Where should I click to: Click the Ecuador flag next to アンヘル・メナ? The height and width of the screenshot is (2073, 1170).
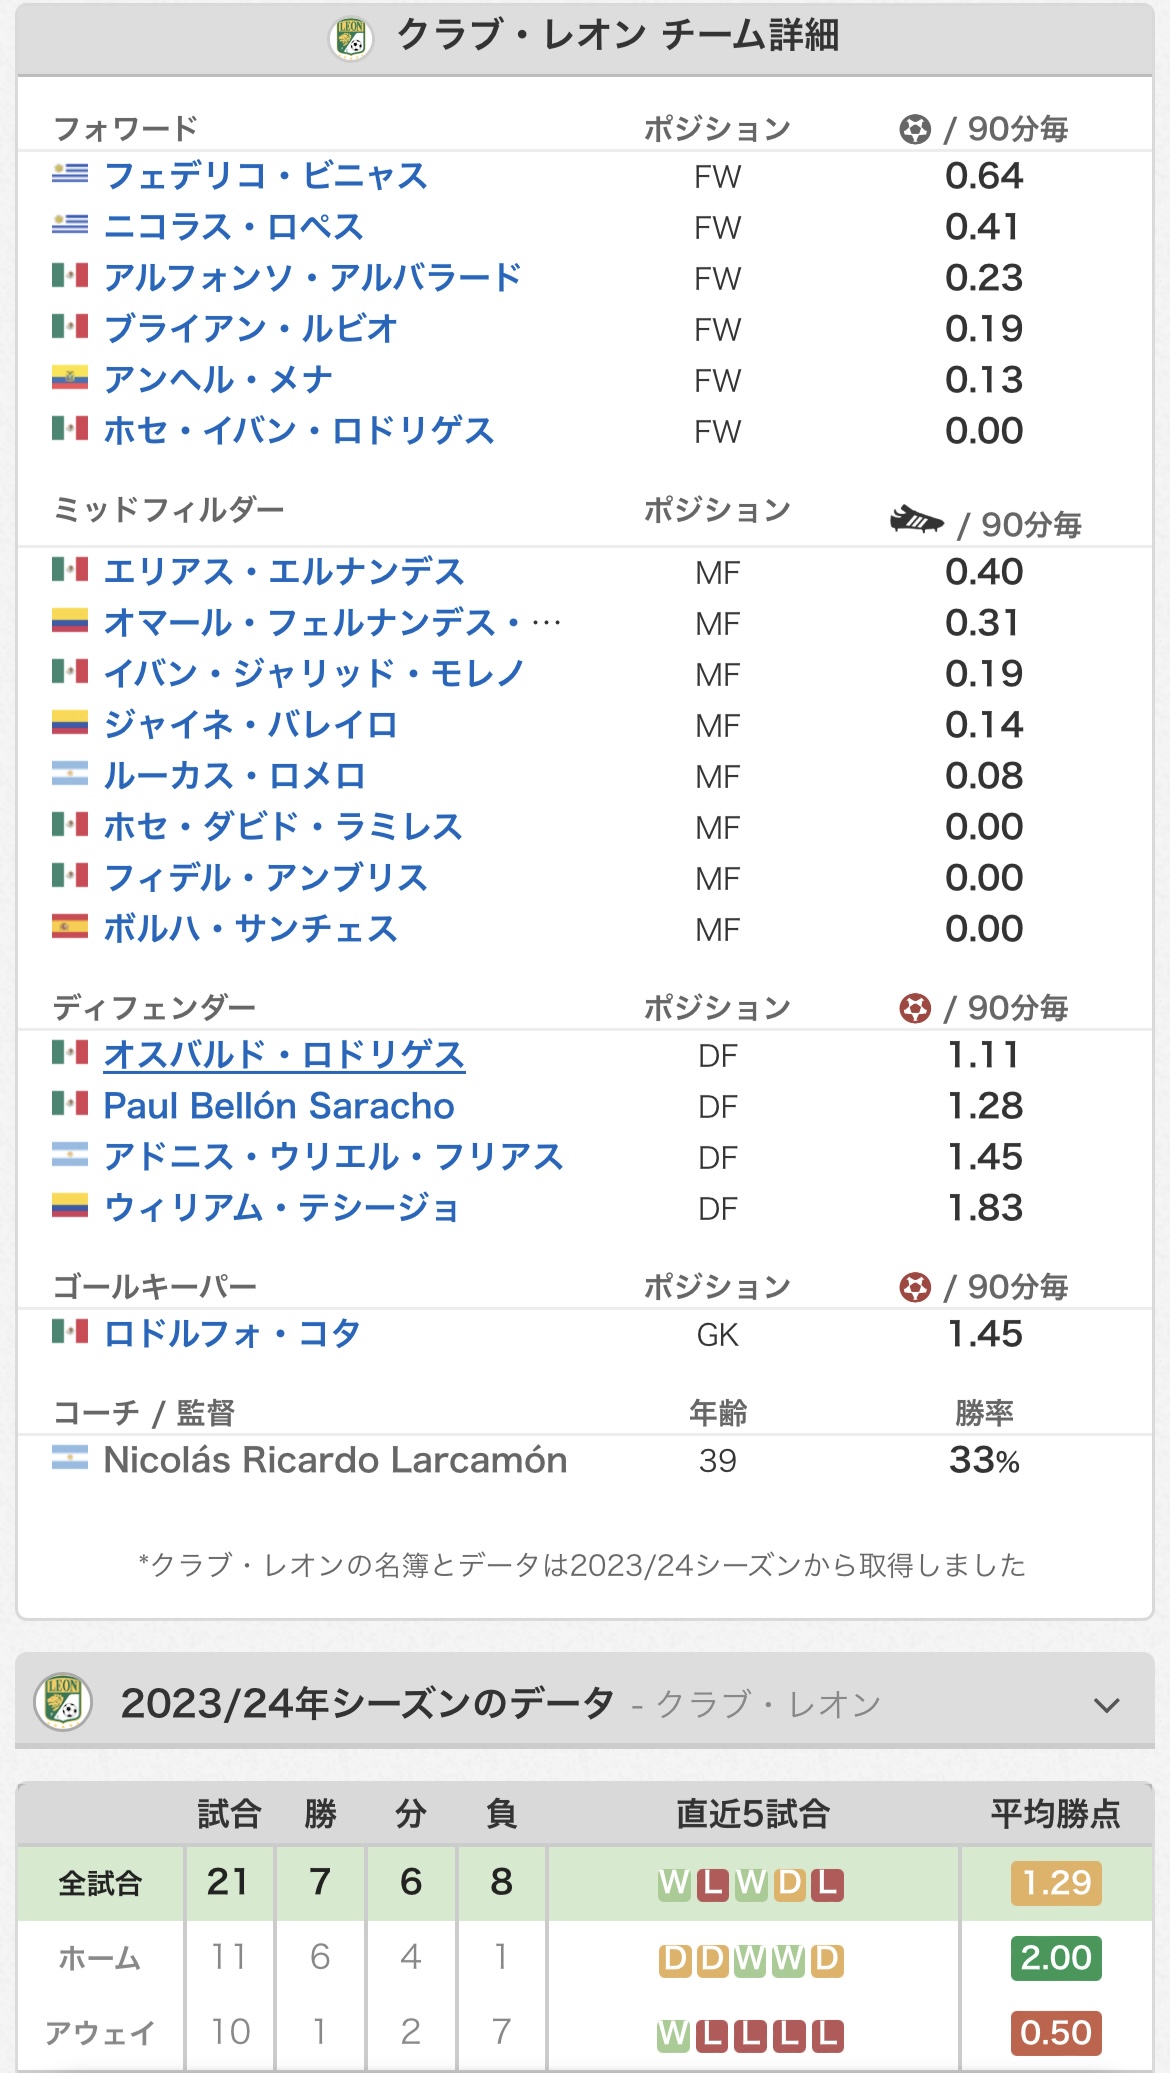(70, 378)
